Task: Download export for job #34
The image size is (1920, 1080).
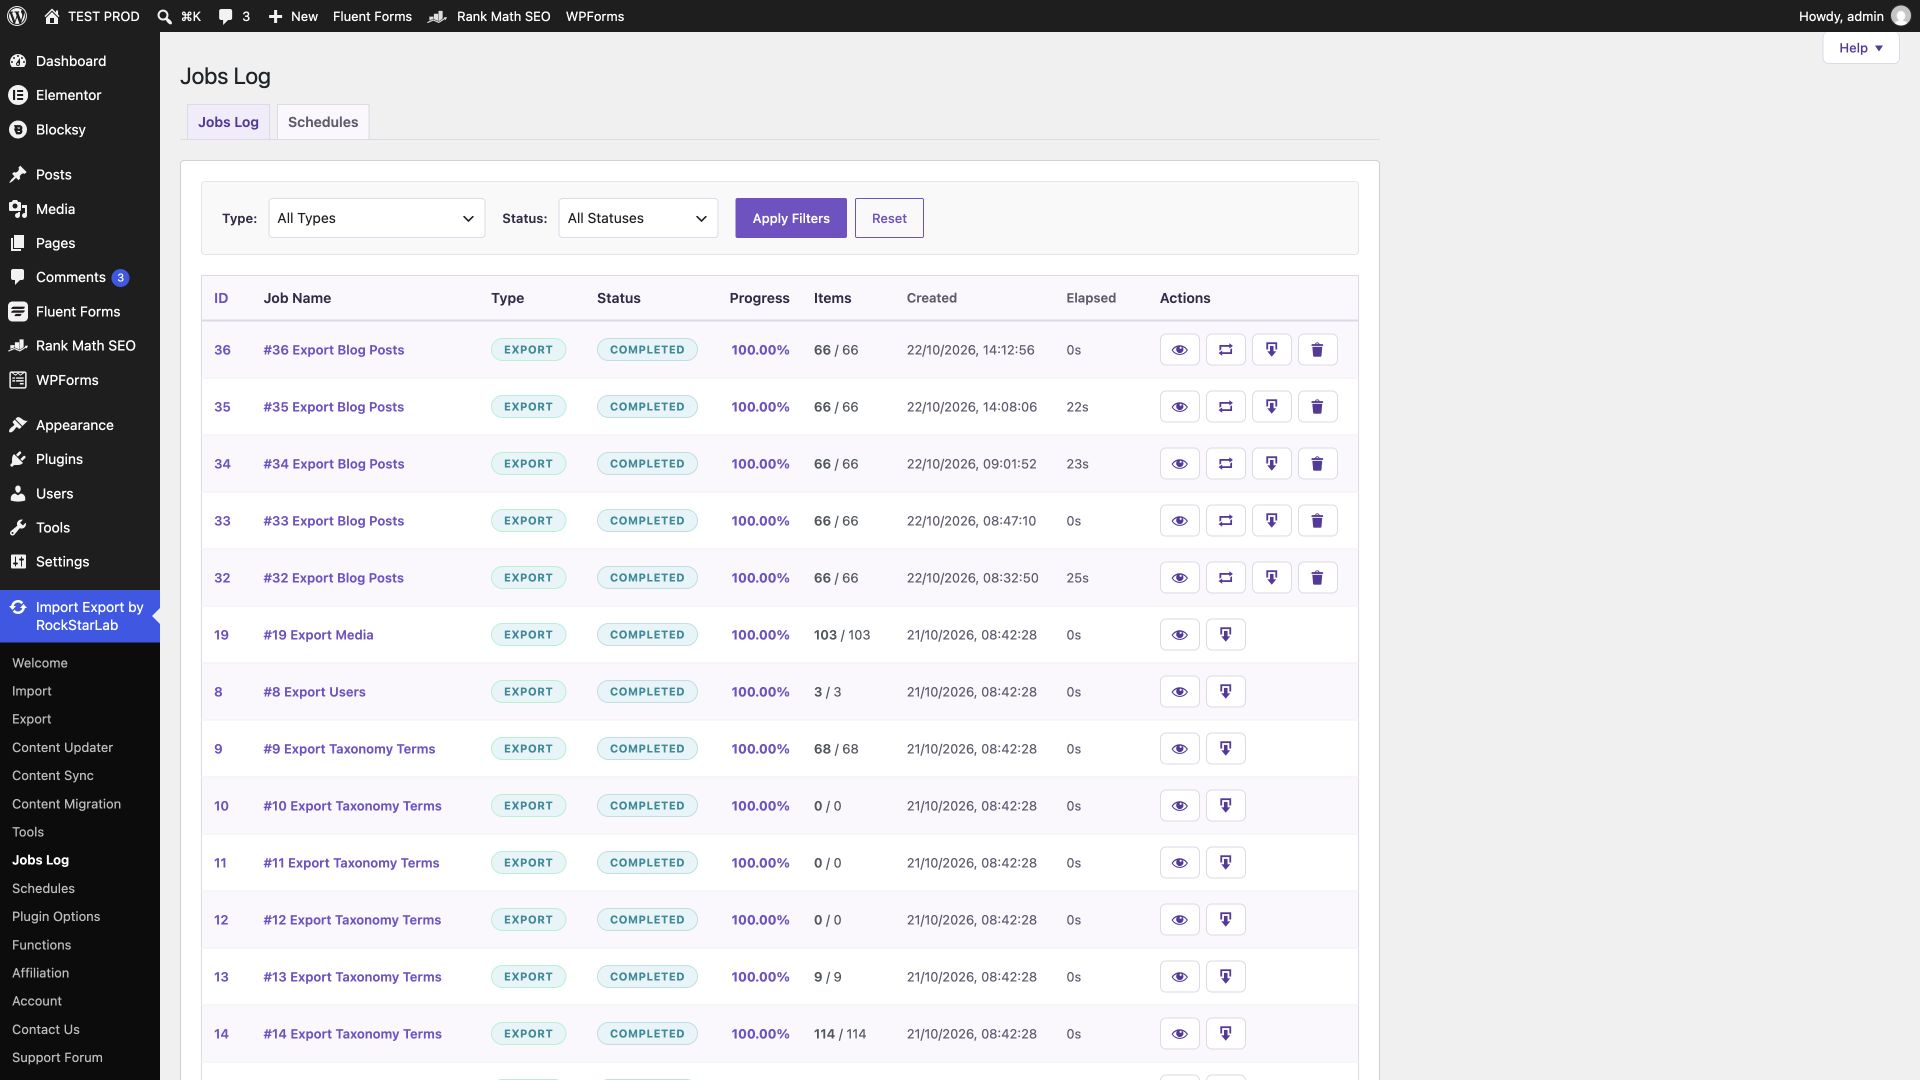Action: tap(1271, 464)
